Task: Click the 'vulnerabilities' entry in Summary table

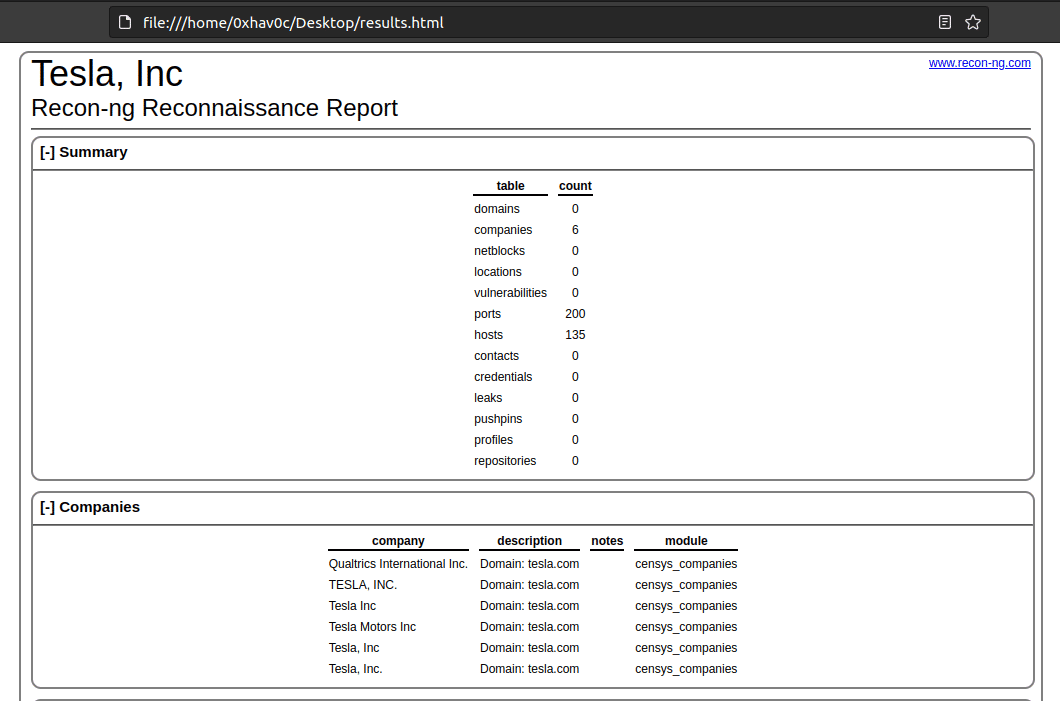Action: pos(510,293)
